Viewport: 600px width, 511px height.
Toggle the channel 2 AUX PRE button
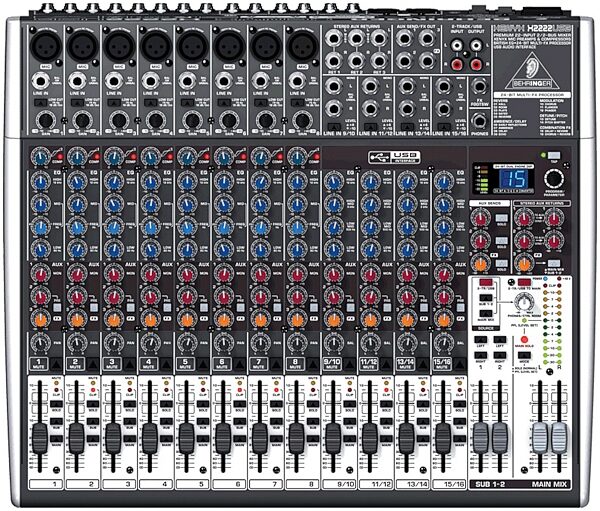(94, 307)
